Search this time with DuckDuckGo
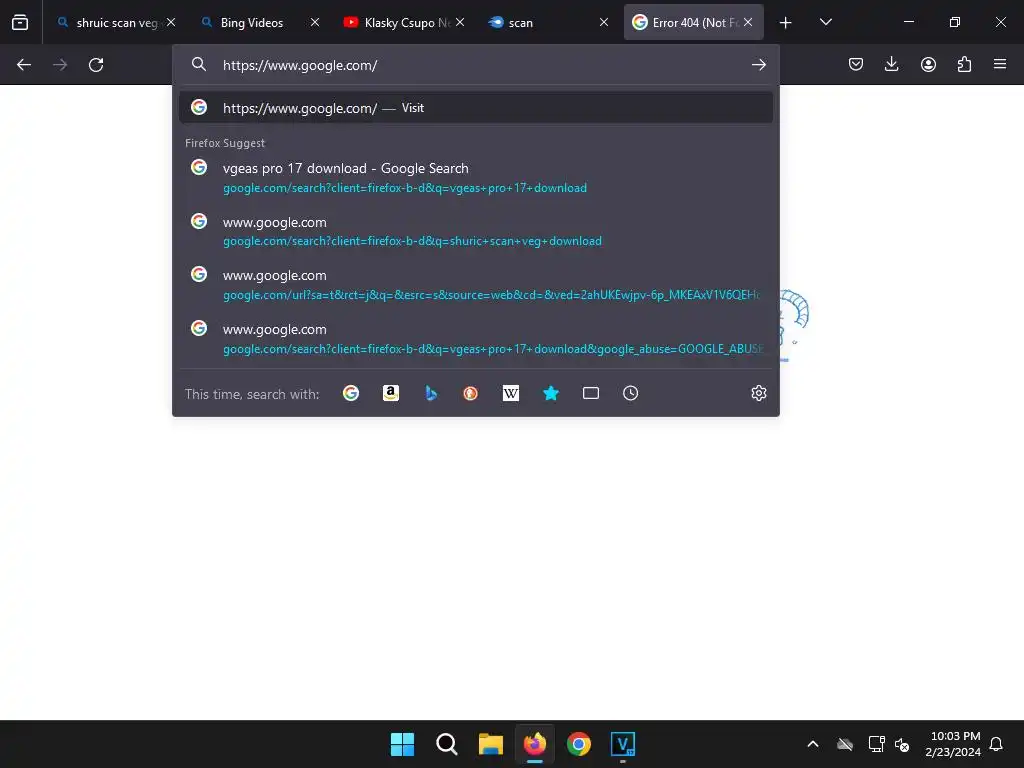Screen dimensions: 1024x768 tap(470, 393)
